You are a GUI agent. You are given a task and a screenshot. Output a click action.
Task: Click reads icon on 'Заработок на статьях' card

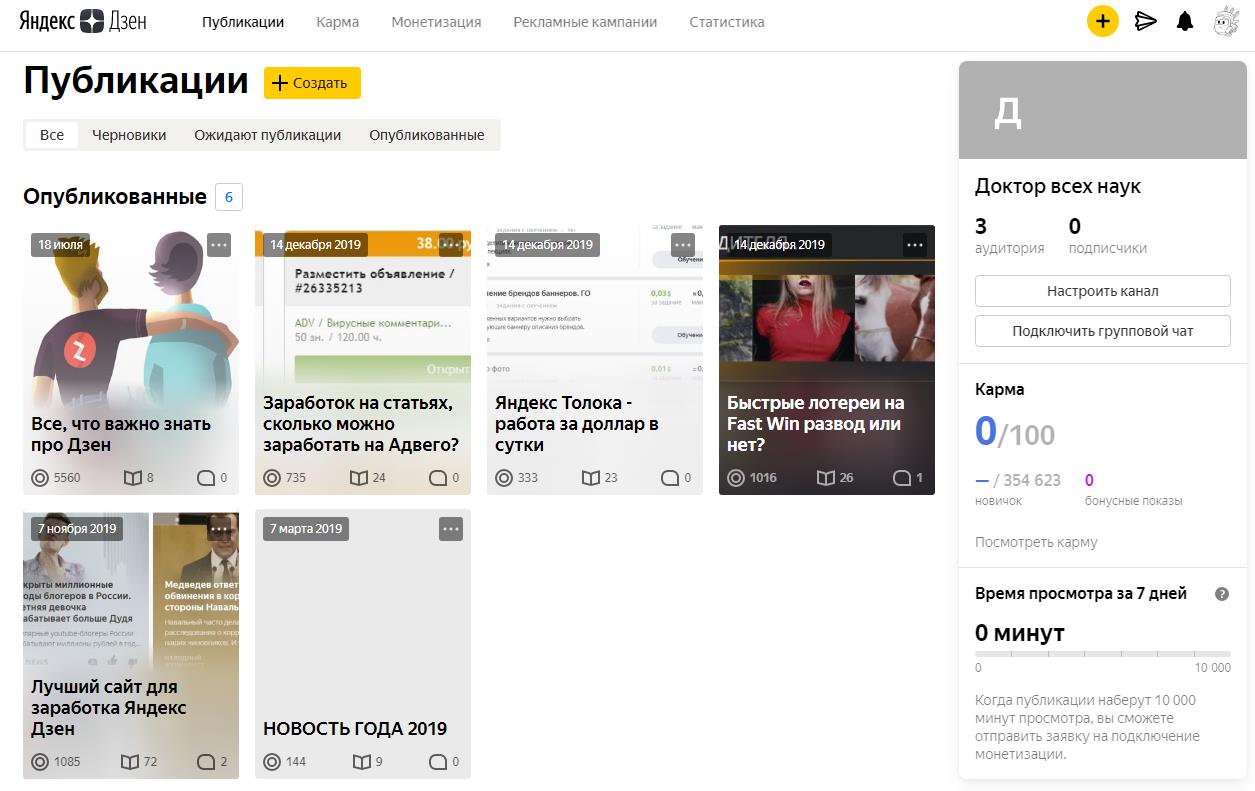[x=359, y=478]
